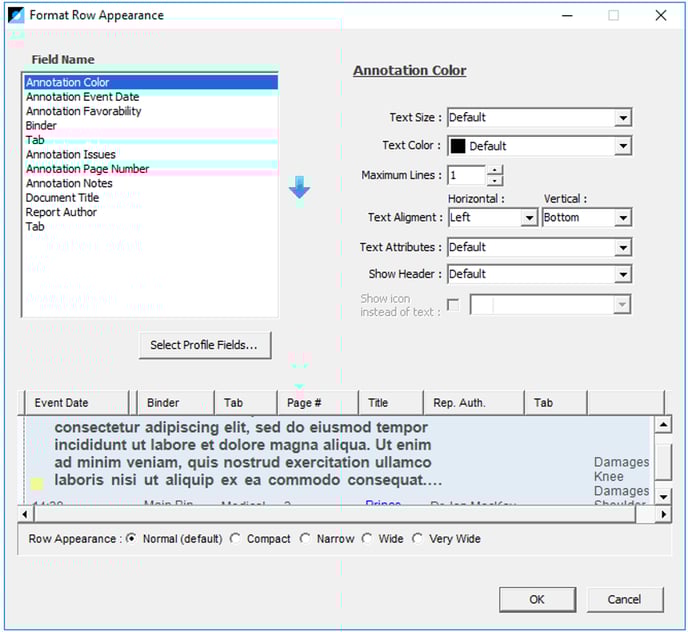Increase Maximum Lines with up stepper
Image resolution: width=688 pixels, height=632 pixels.
click(x=494, y=170)
